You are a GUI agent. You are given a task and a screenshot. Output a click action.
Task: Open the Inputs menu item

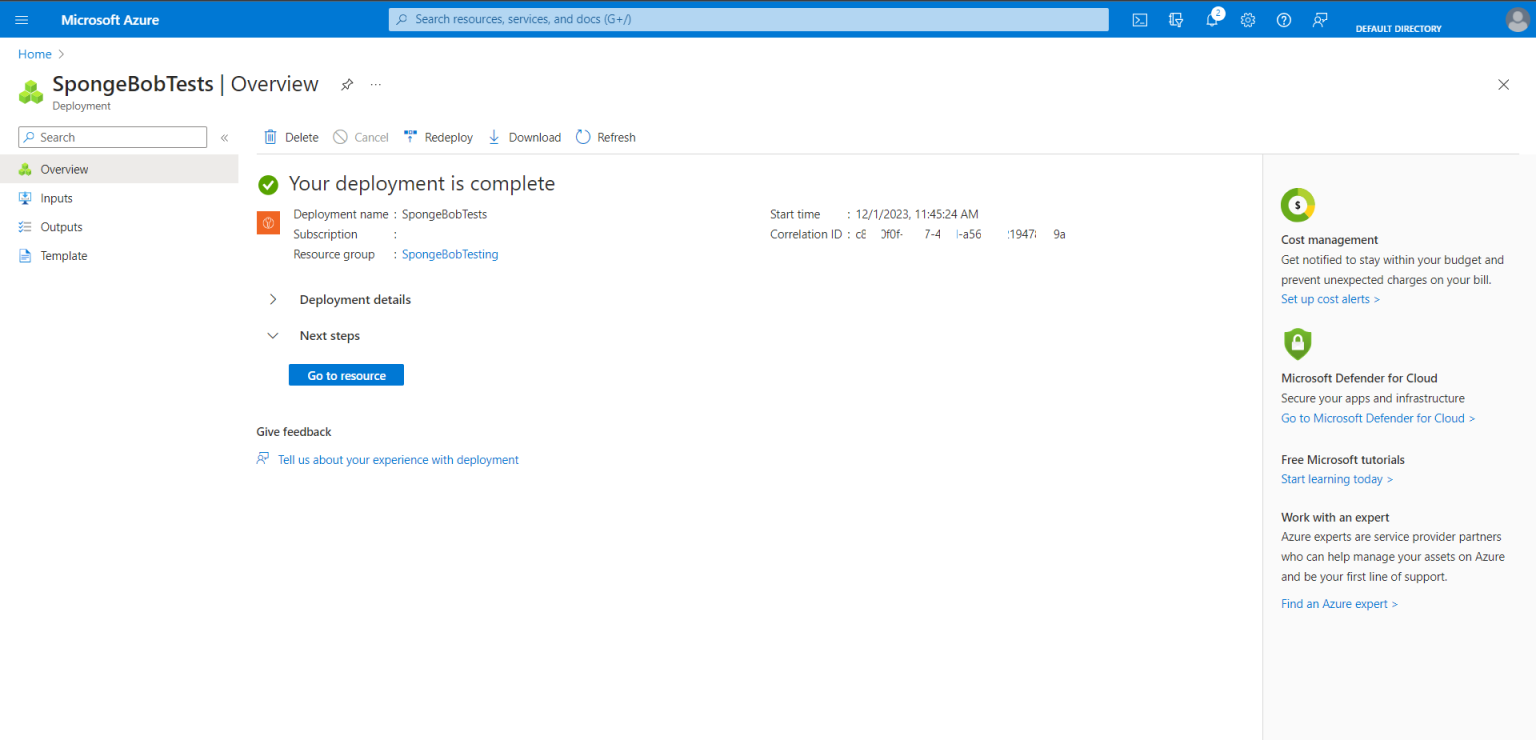click(x=56, y=199)
